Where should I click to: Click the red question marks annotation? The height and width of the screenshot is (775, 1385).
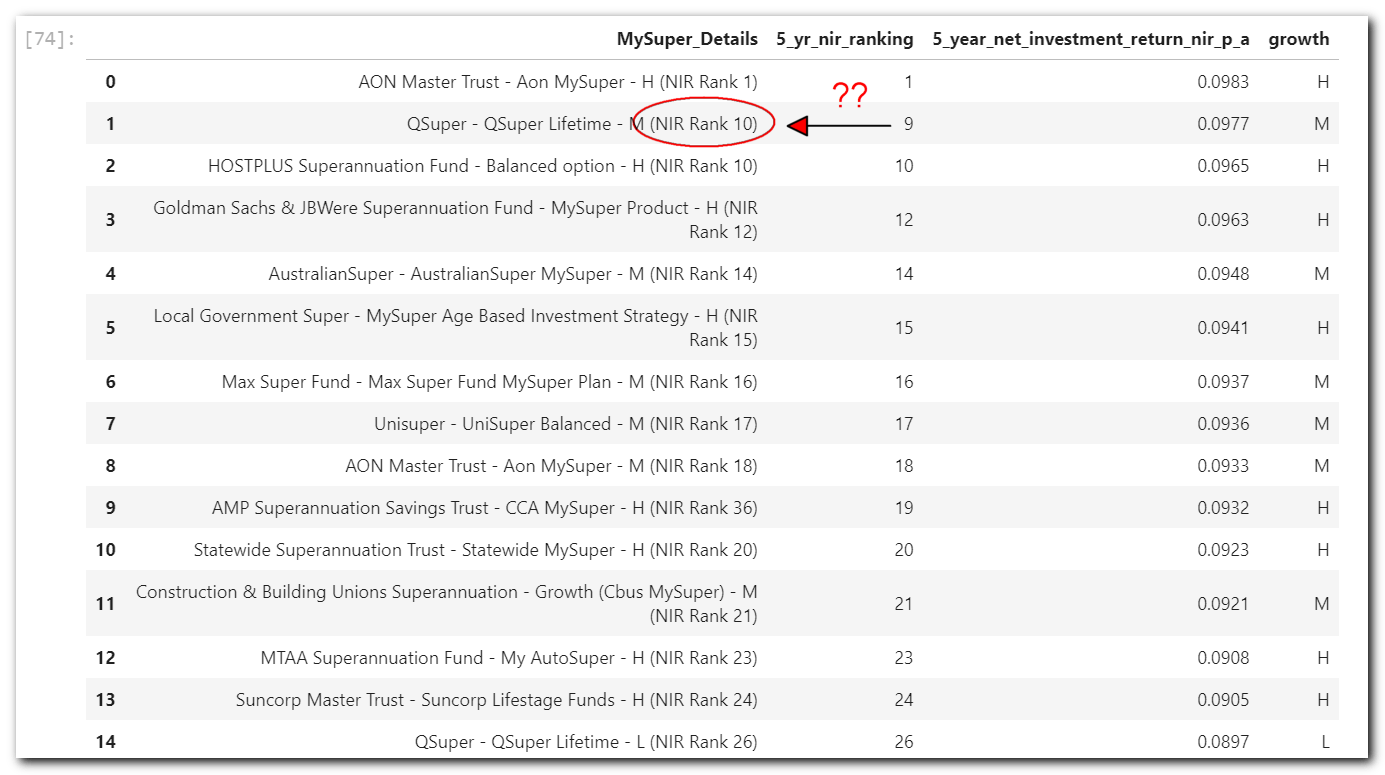(x=850, y=96)
